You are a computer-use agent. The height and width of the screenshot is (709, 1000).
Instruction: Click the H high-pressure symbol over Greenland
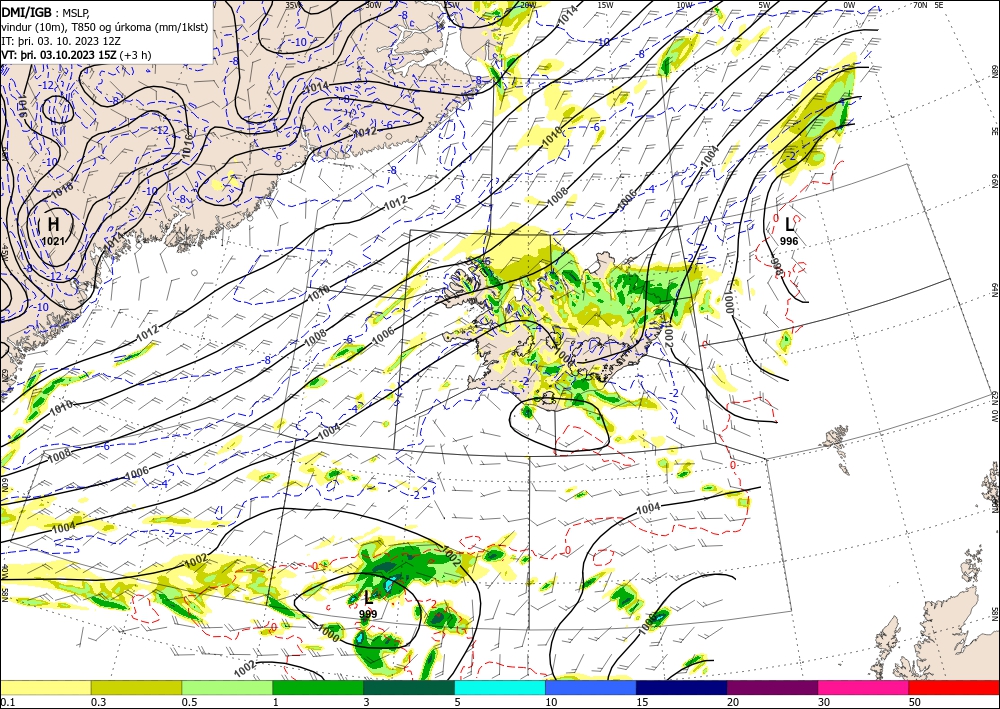point(54,224)
